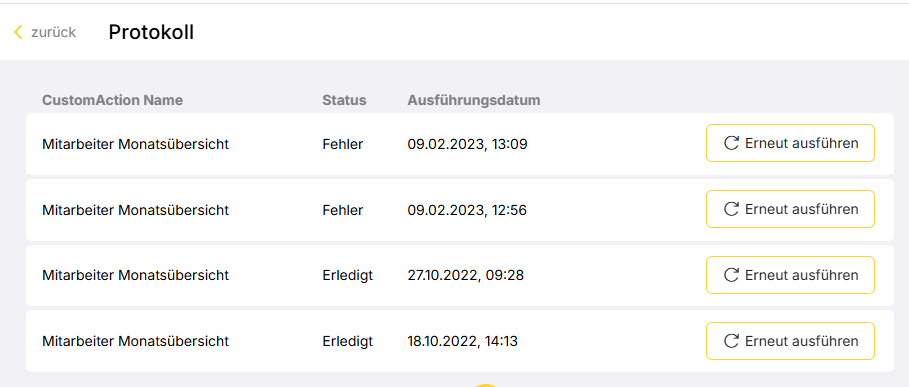Click the CustomAction Name column header
The height and width of the screenshot is (387, 909).
point(112,100)
